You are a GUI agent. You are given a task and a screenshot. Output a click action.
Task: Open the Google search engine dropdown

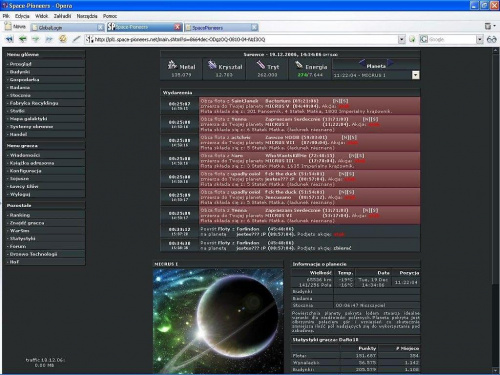pos(479,39)
